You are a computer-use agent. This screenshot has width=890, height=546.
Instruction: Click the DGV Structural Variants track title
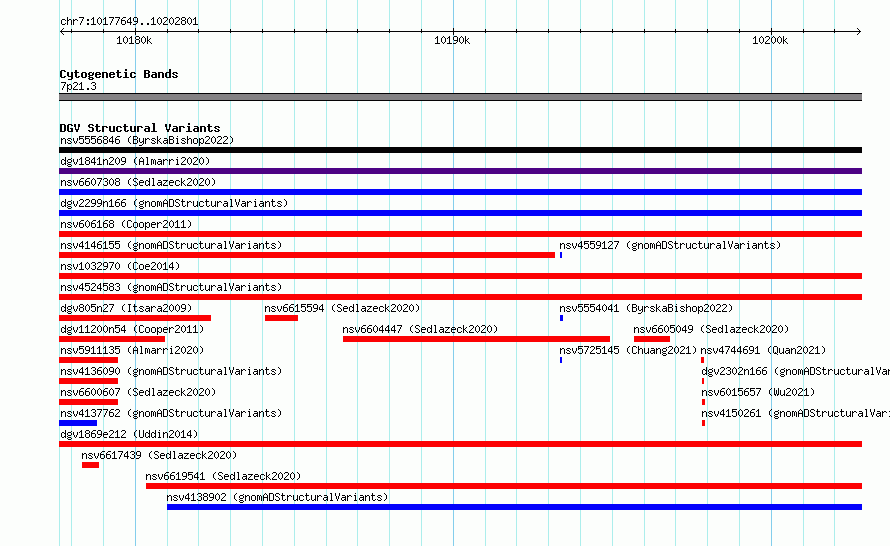(140, 128)
